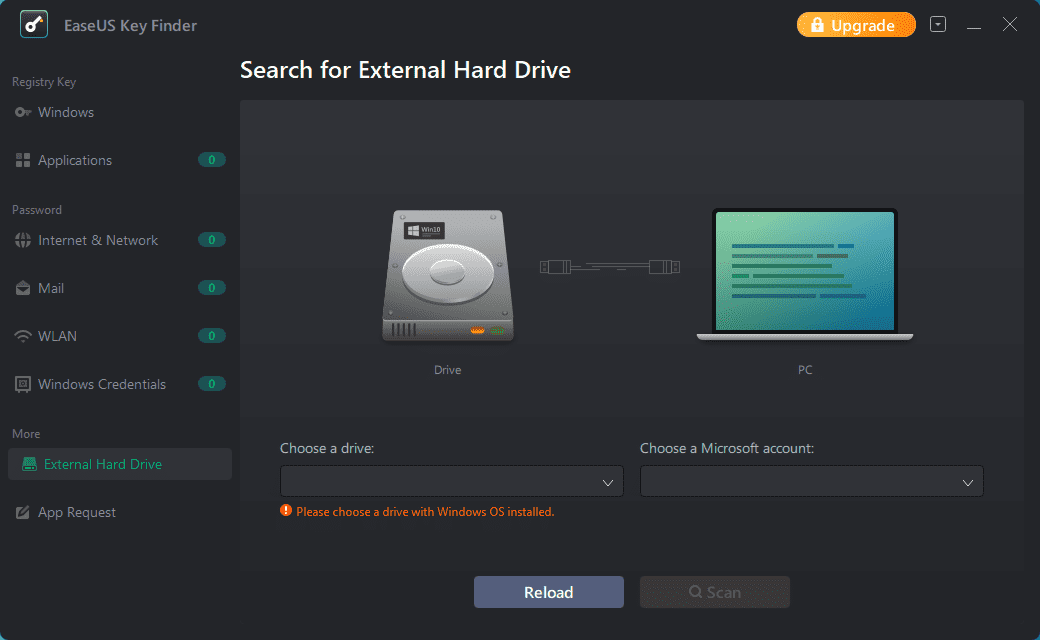
Task: Open Windows Credentials section
Action: point(119,384)
